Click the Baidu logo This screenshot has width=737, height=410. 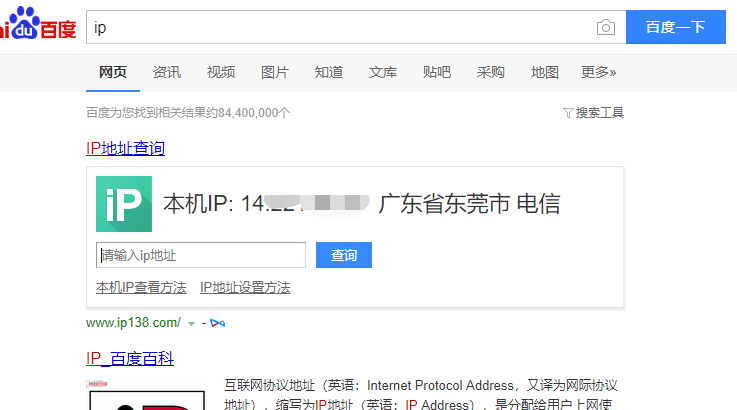[38, 24]
